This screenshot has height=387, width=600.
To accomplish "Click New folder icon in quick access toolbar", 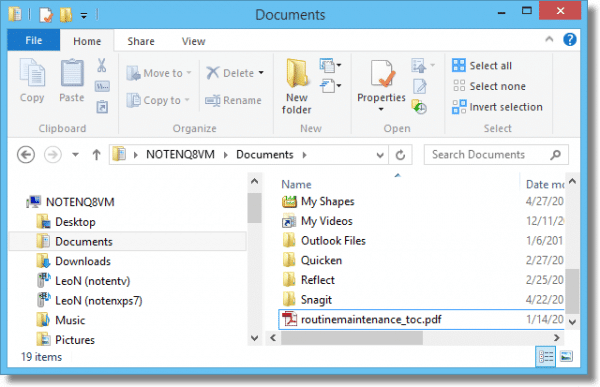I will click(66, 15).
